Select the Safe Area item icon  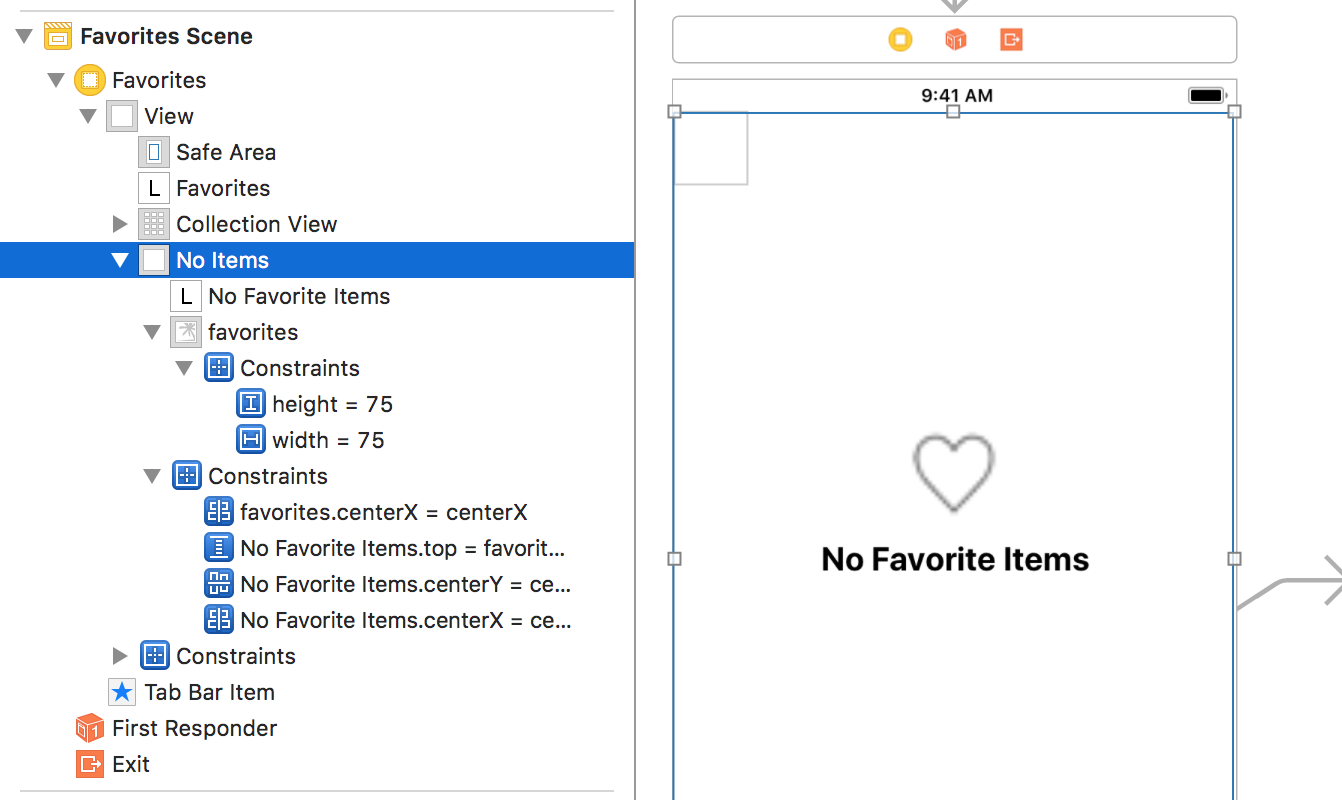point(154,152)
